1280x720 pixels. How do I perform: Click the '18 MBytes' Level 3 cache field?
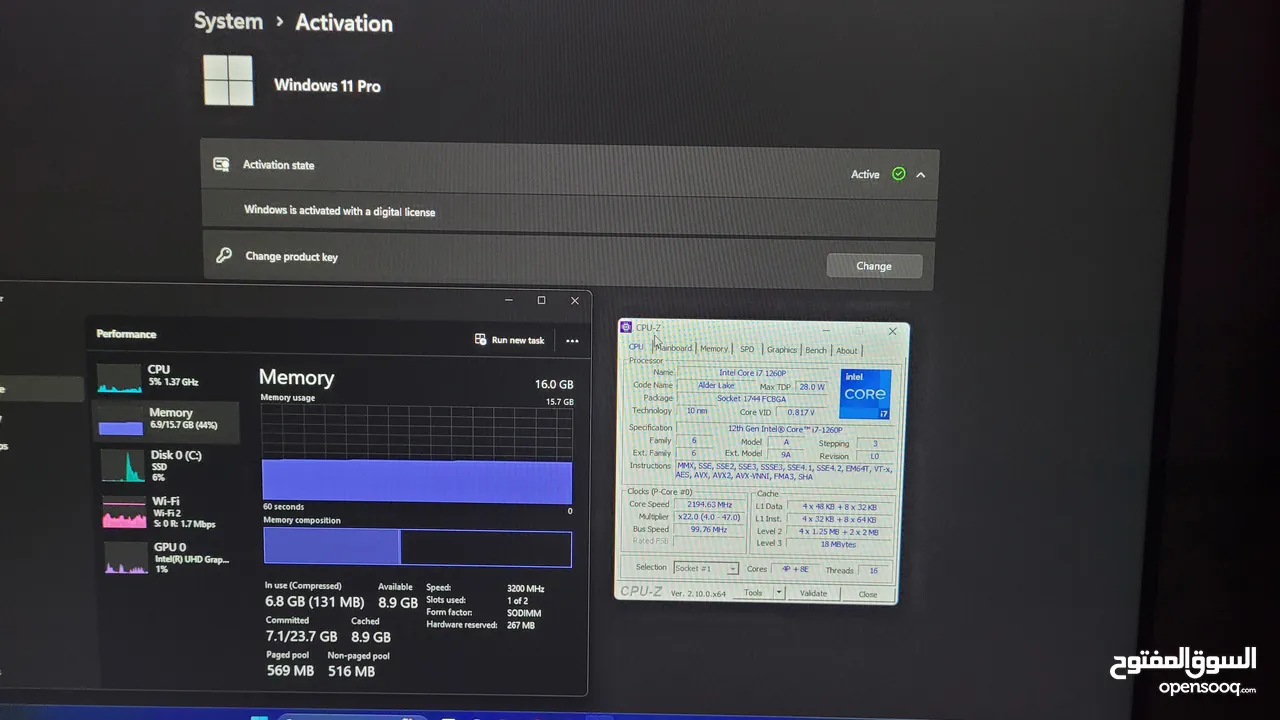click(x=839, y=544)
